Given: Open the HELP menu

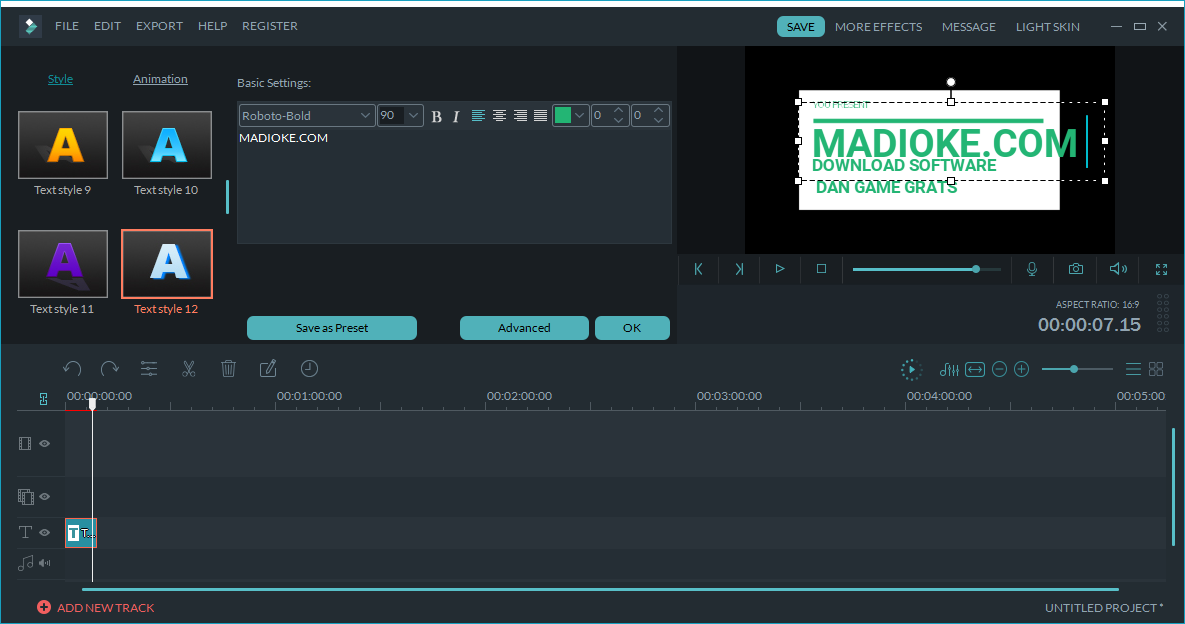Looking at the screenshot, I should click(212, 26).
